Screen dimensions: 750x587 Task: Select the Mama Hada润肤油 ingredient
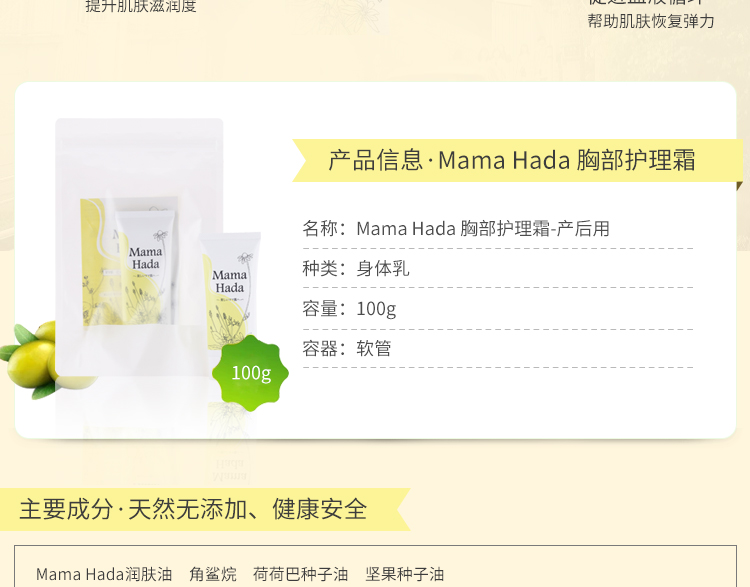point(104,574)
